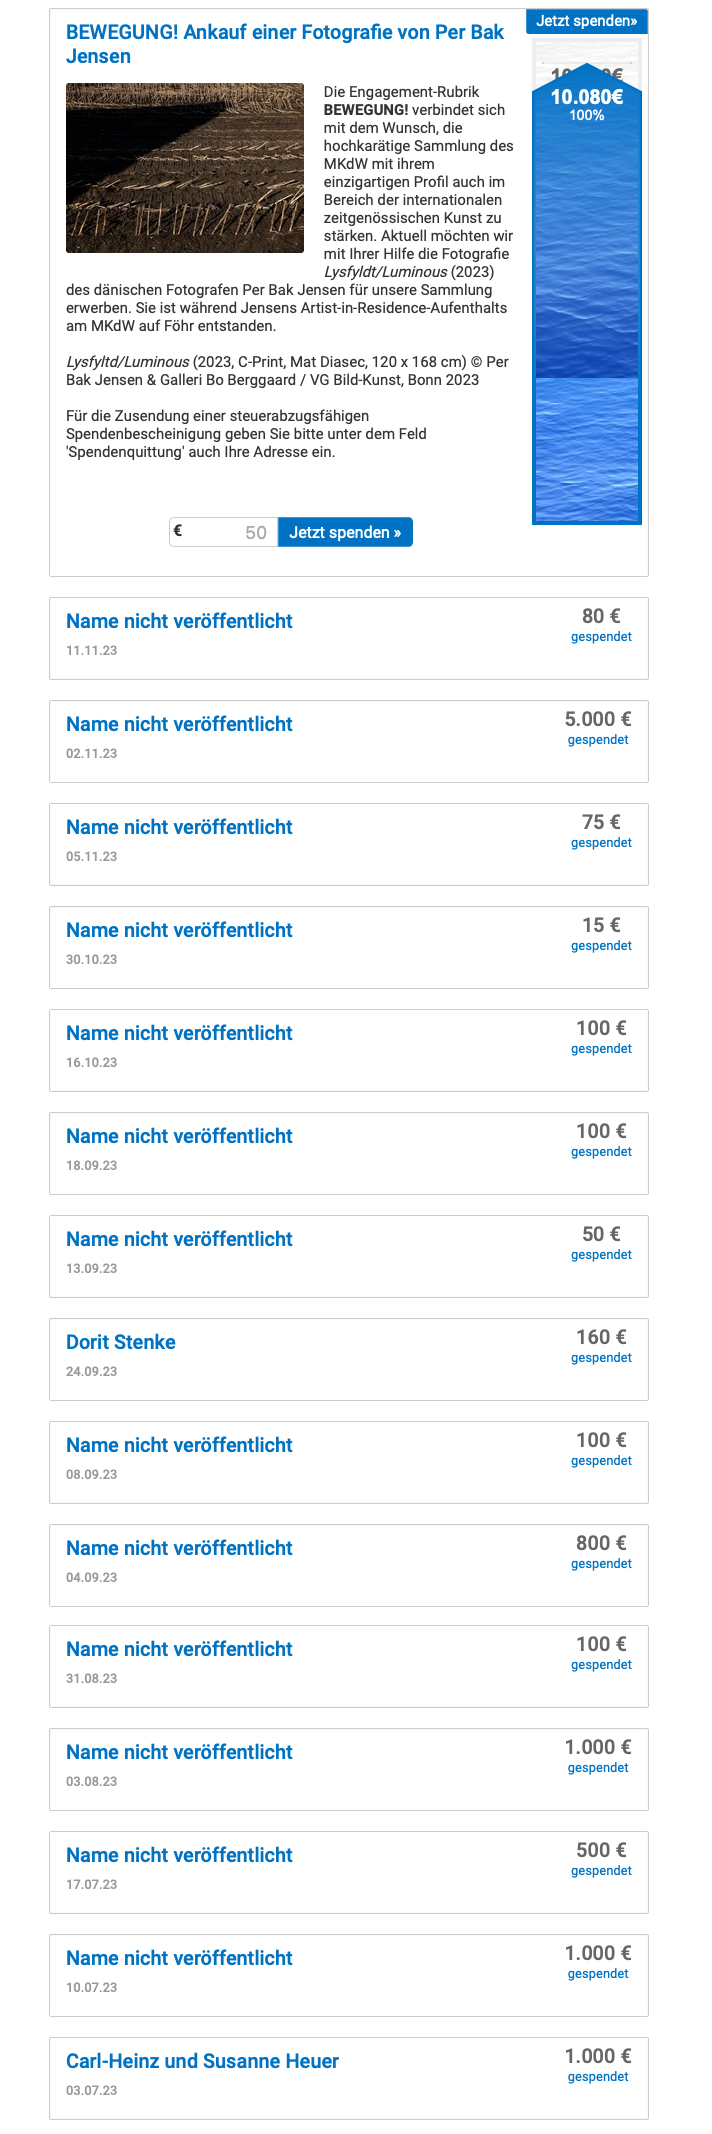Screen dimensions: 712x2134
Task: Click 'gespendet' under the 800 € donation
Action: [x=601, y=1564]
